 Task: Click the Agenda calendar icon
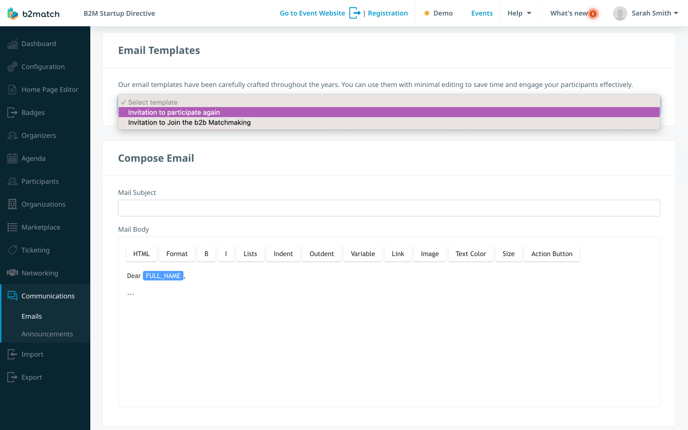(x=12, y=158)
